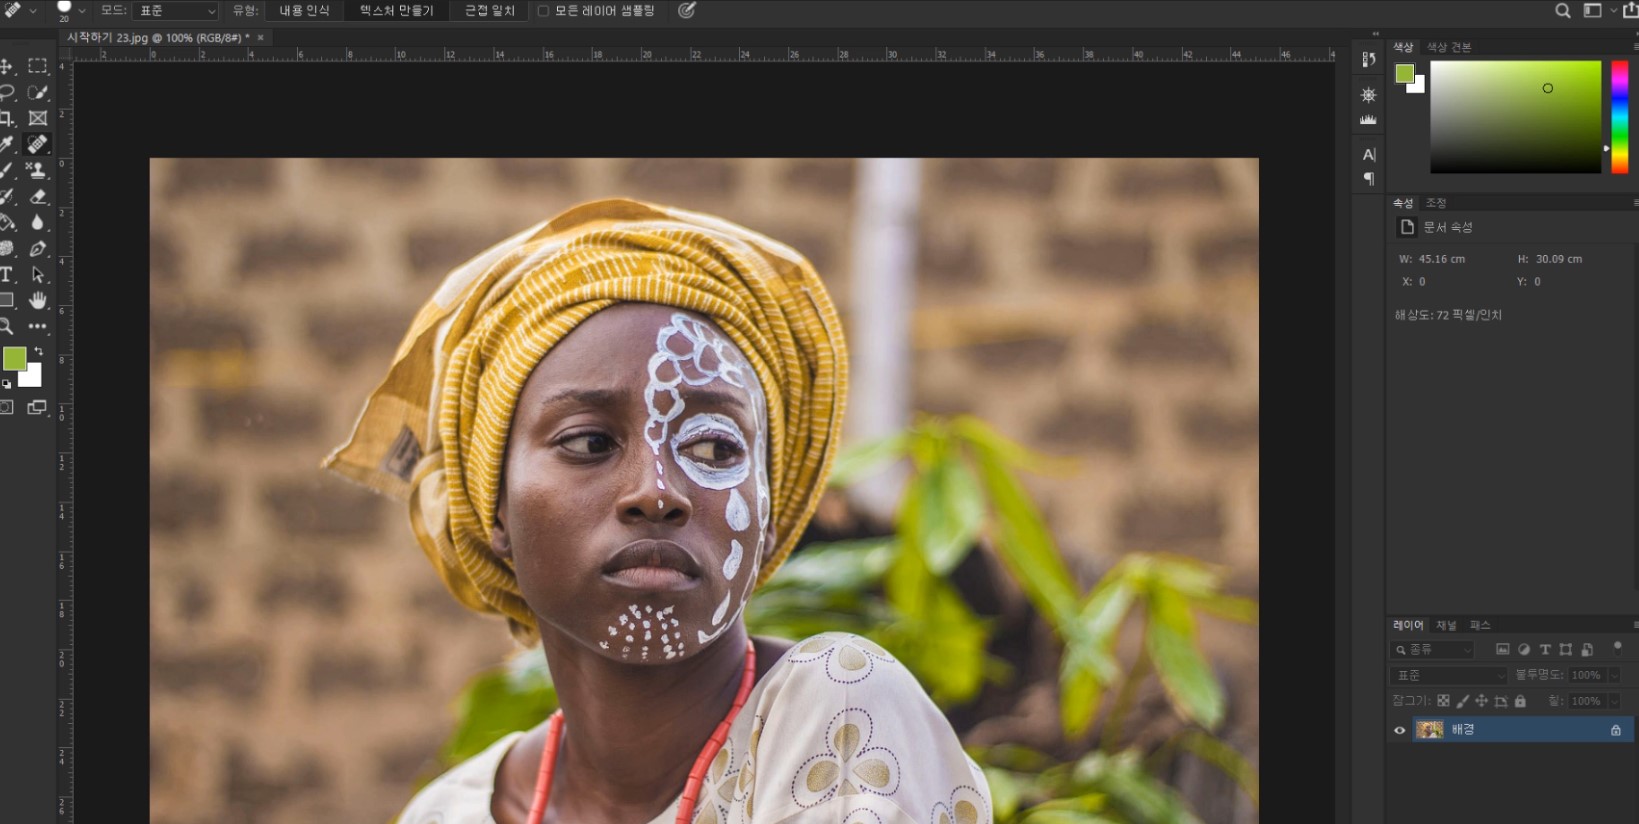Select the Clone Stamp tool
Viewport: 1639px width, 824px height.
(37, 170)
